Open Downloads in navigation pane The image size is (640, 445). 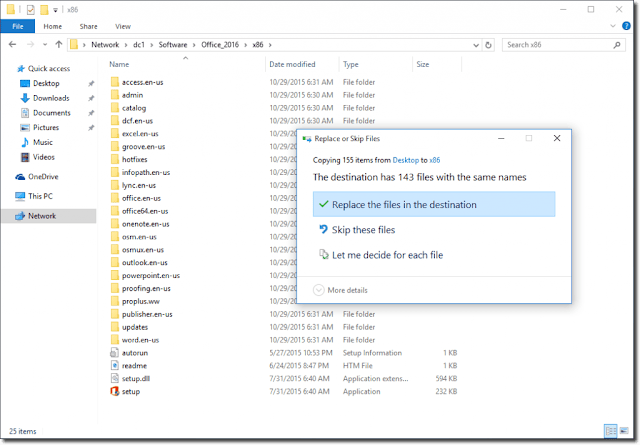click(51, 98)
